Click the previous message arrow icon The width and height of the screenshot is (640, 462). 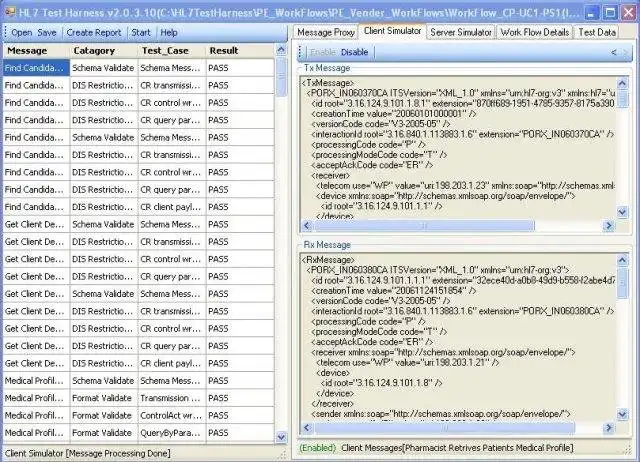point(613,52)
